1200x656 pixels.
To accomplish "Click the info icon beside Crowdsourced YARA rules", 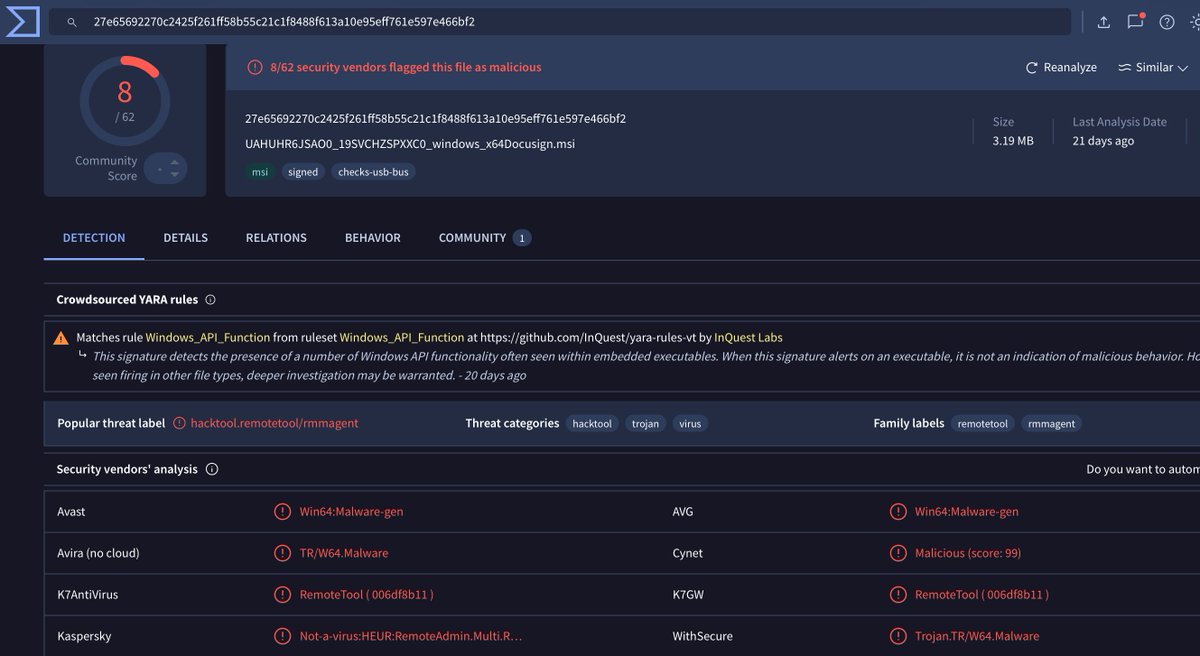I will (x=210, y=300).
